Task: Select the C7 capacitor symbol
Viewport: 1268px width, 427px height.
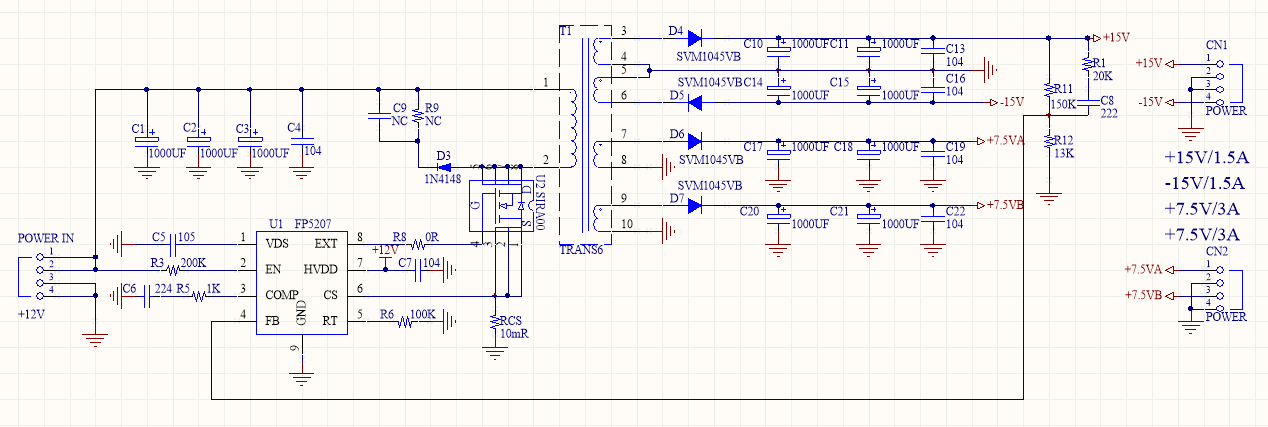Action: coord(418,269)
